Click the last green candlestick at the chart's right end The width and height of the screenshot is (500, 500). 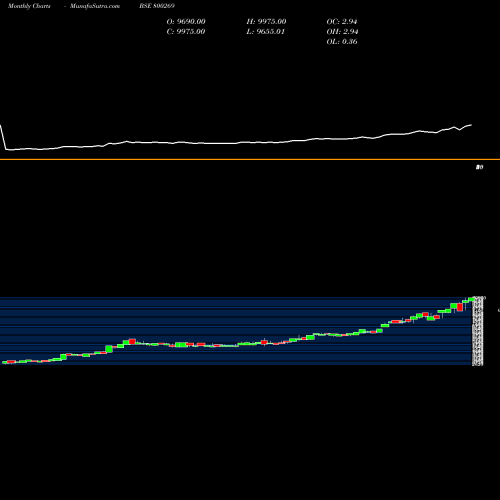coord(471,299)
